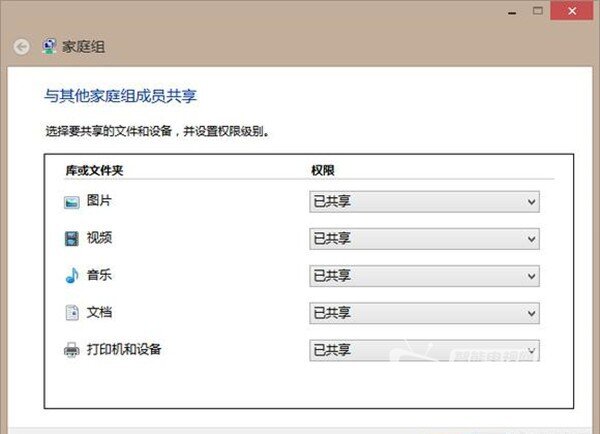The image size is (600, 434).
Task: Click the HomeGroup 家庭组 title icon
Action: point(49,46)
